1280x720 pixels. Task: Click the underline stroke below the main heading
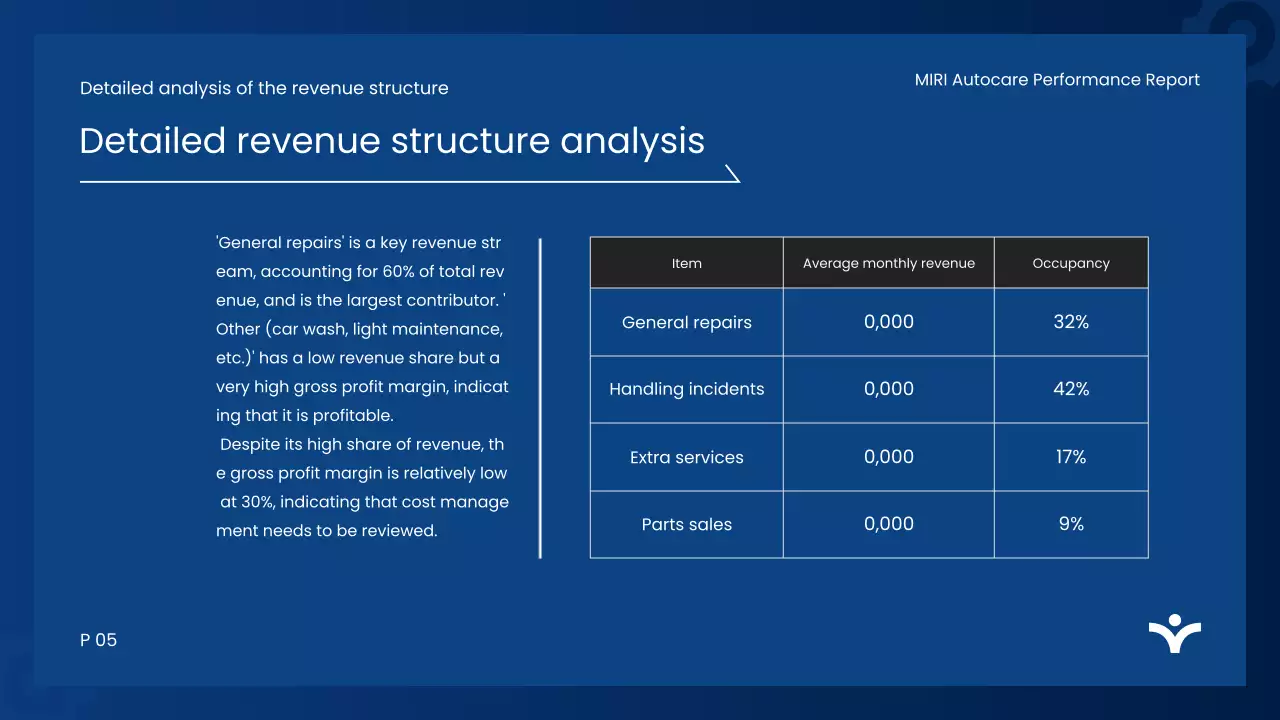coord(400,183)
